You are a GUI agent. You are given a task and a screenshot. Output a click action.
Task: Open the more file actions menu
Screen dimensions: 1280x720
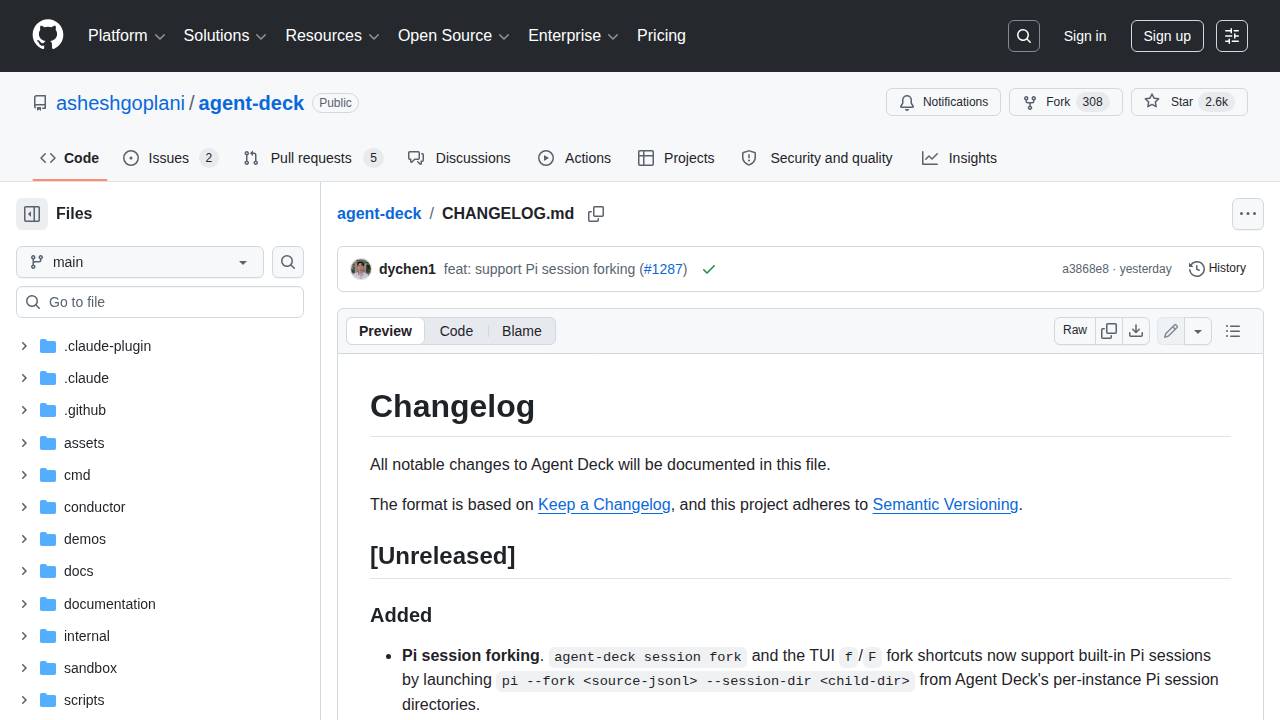[x=1248, y=214]
